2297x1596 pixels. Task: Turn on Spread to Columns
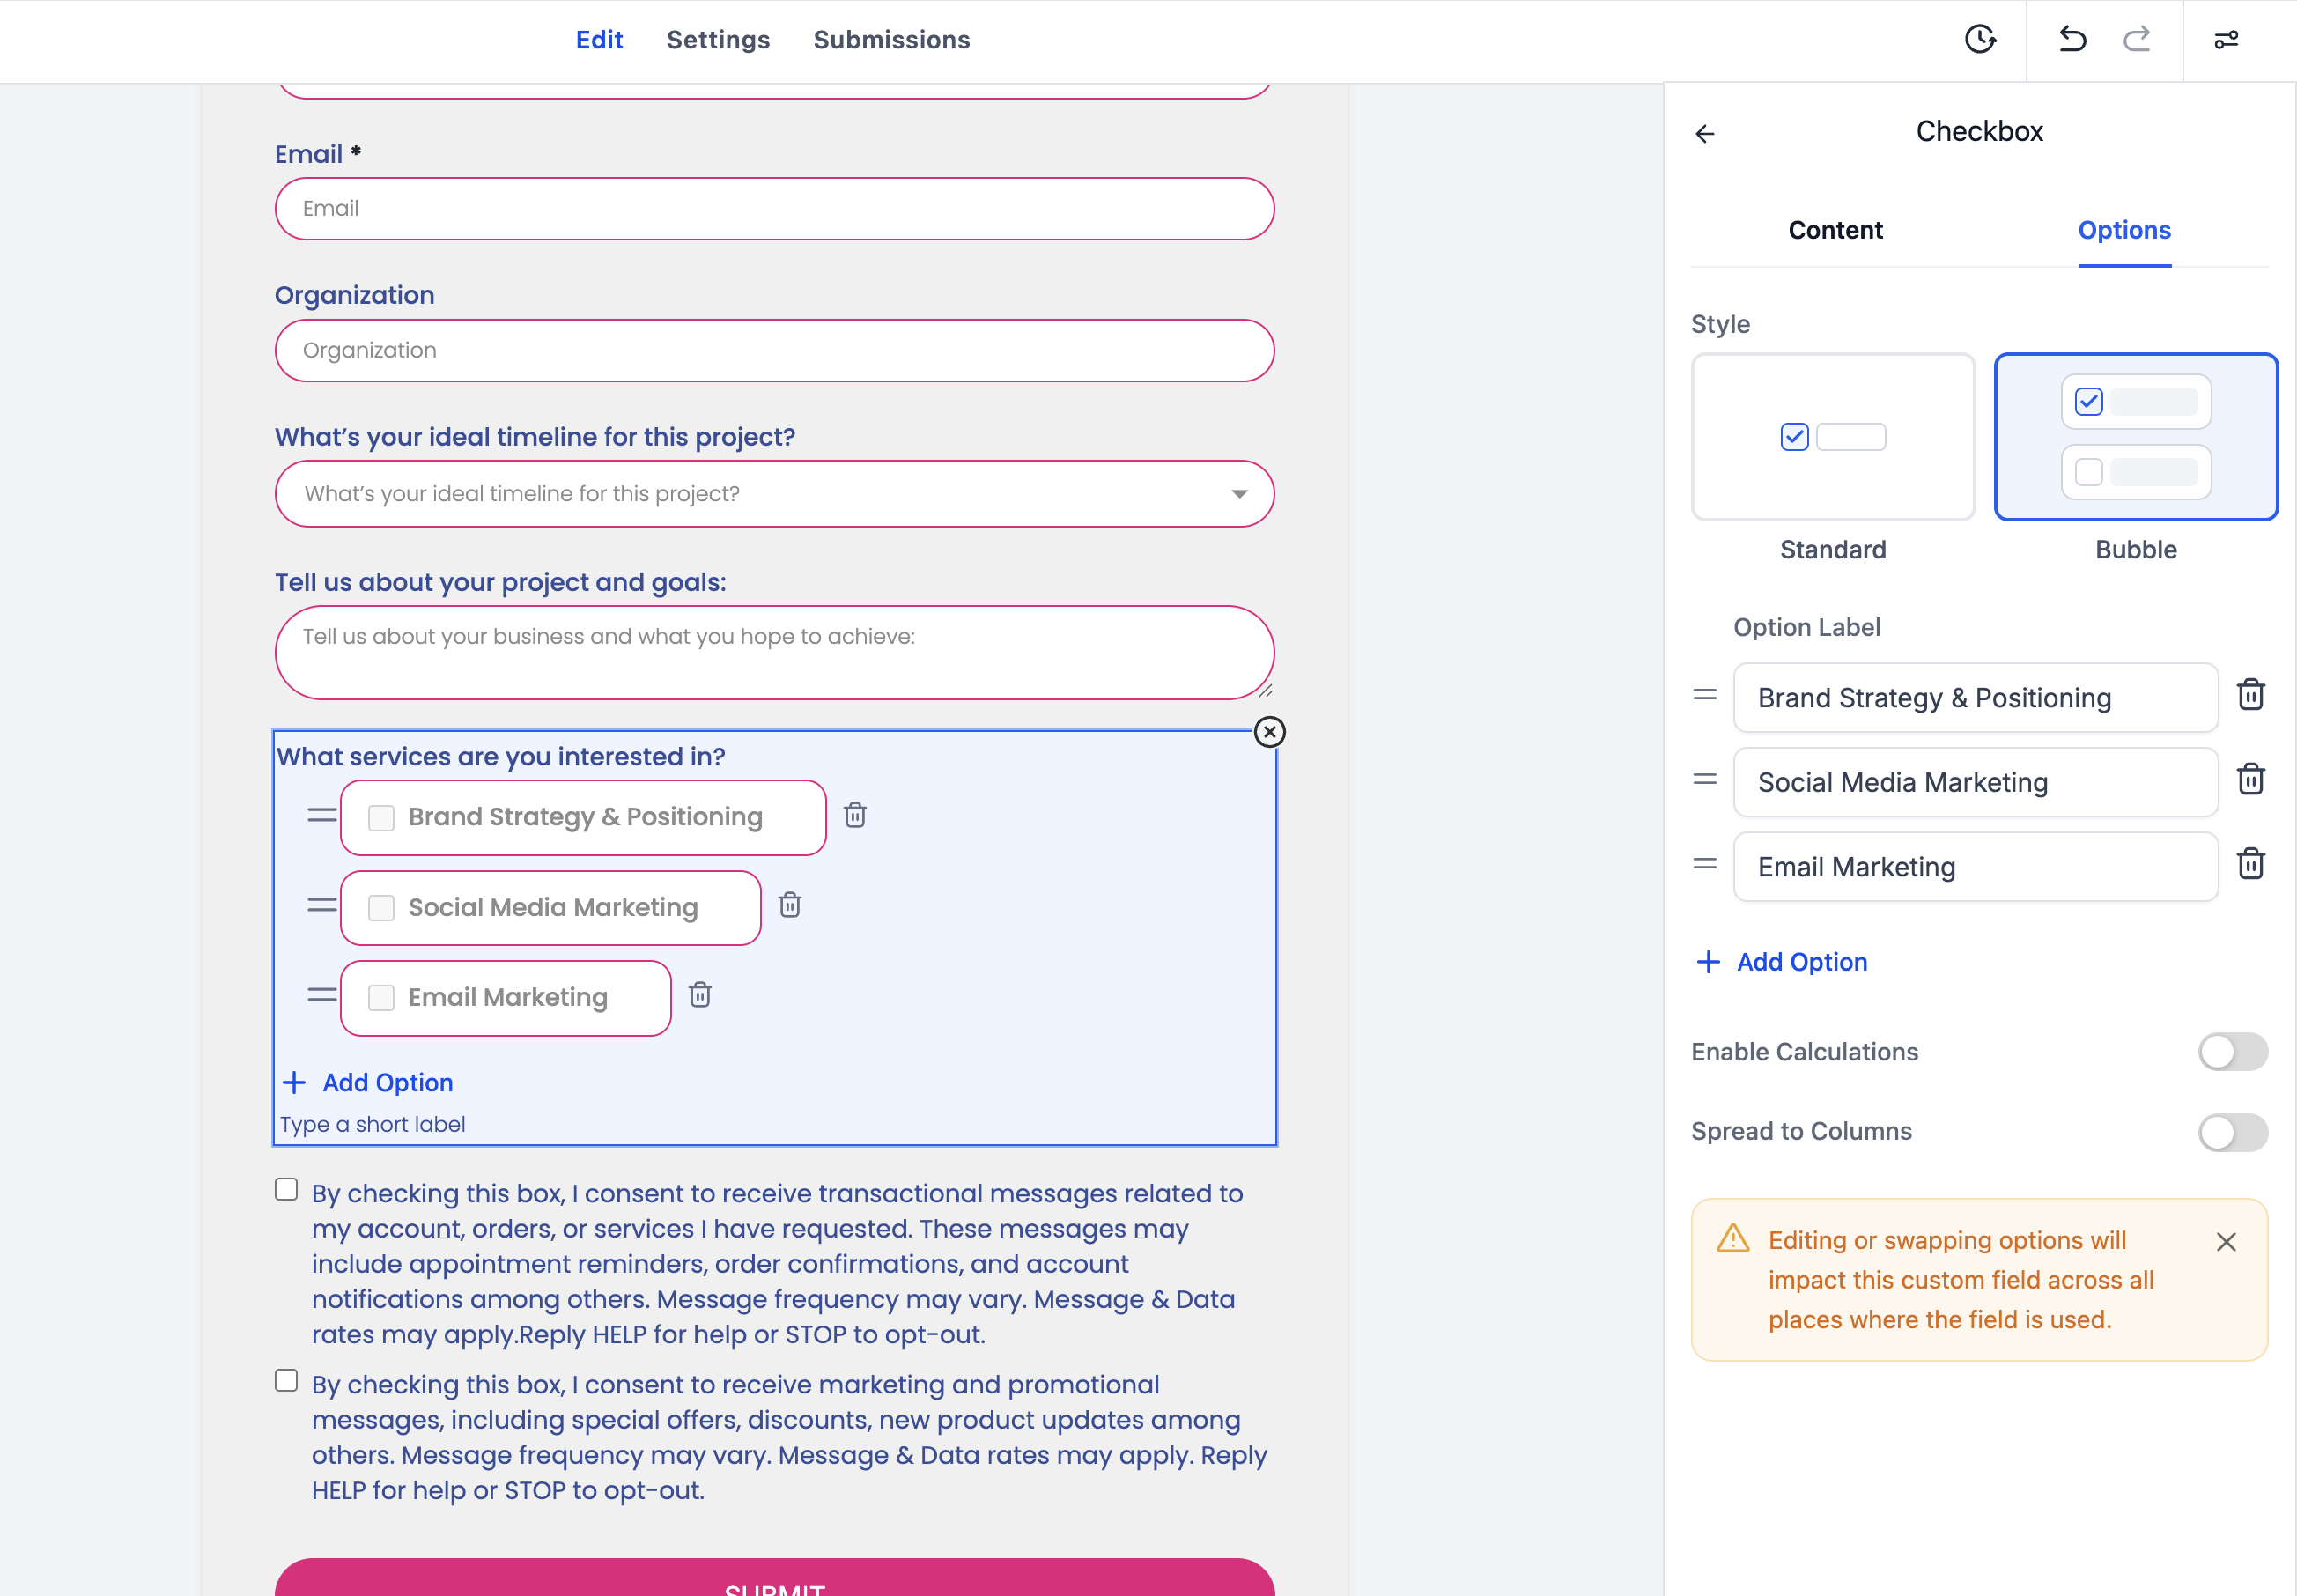[x=2233, y=1133]
